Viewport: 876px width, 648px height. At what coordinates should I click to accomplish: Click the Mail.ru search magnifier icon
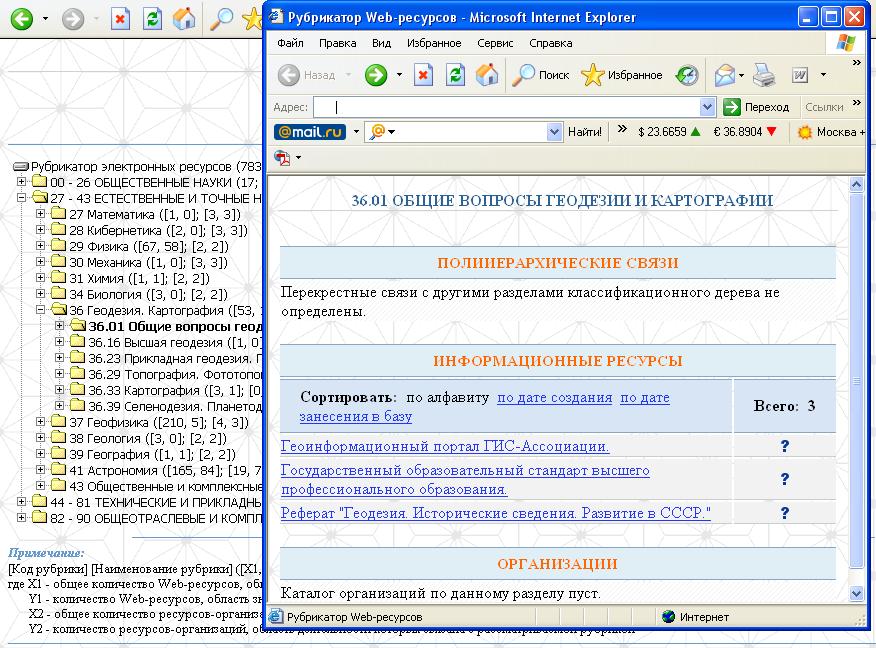(x=378, y=132)
